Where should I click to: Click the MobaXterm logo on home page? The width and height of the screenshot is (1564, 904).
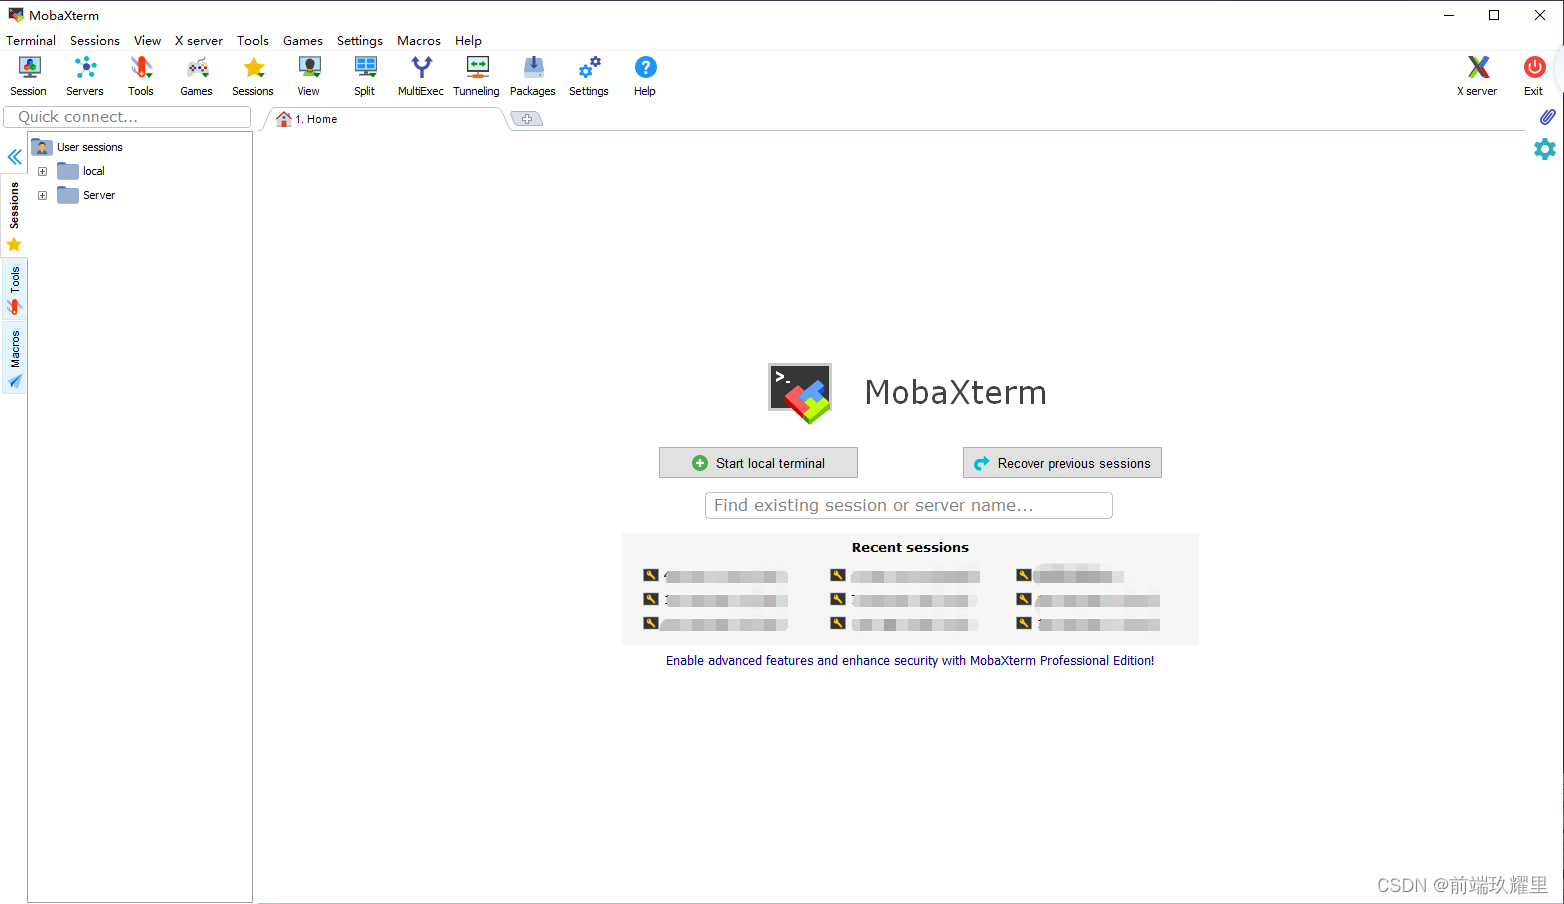coord(800,393)
